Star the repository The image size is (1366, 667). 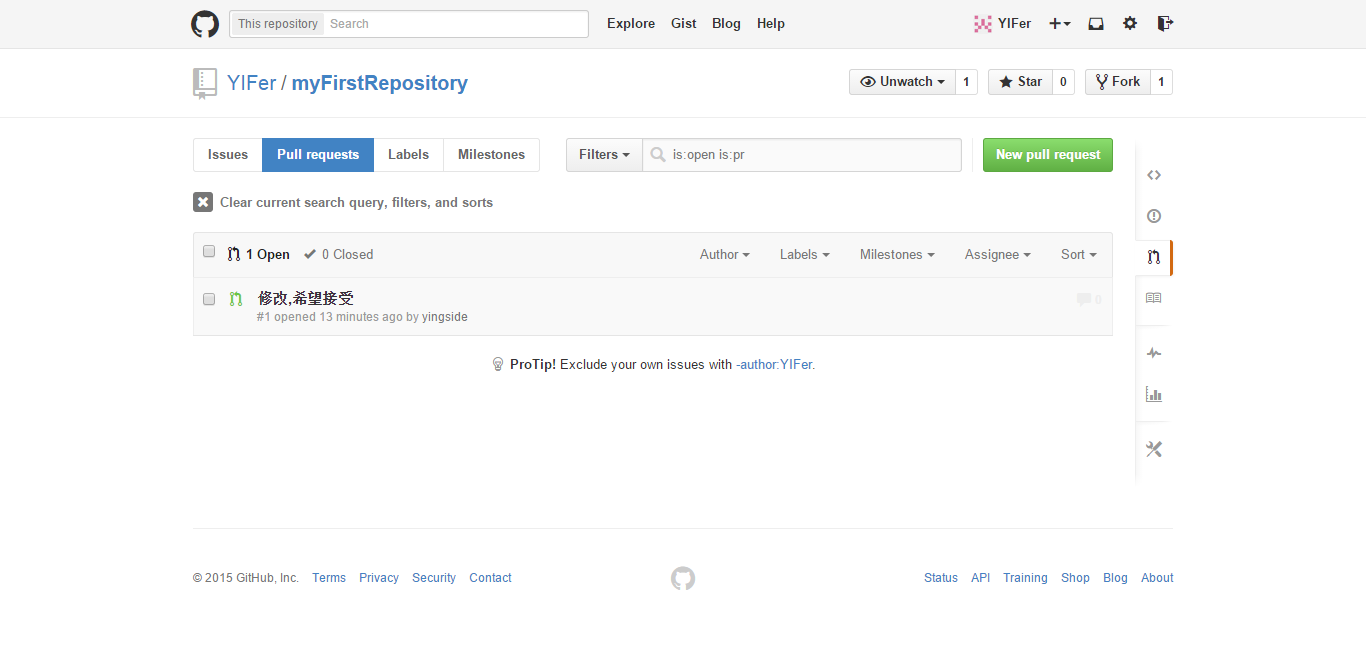pos(1020,82)
